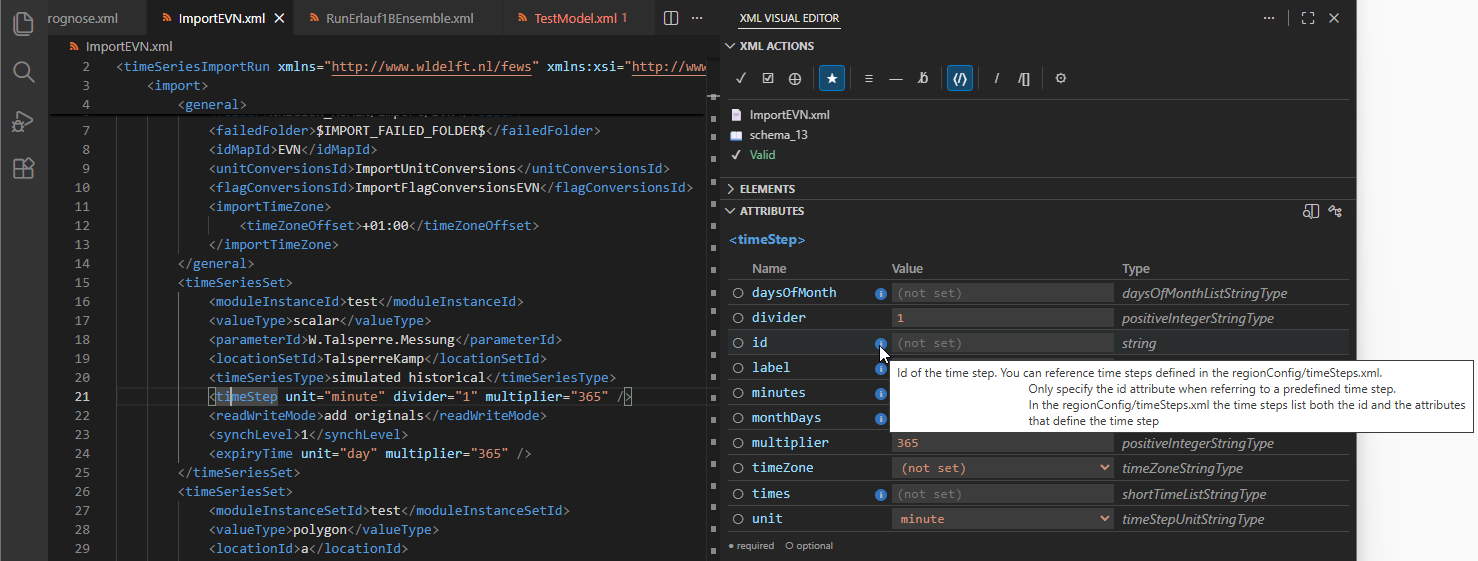Open editor more actions menu beside split icon

point(697,18)
